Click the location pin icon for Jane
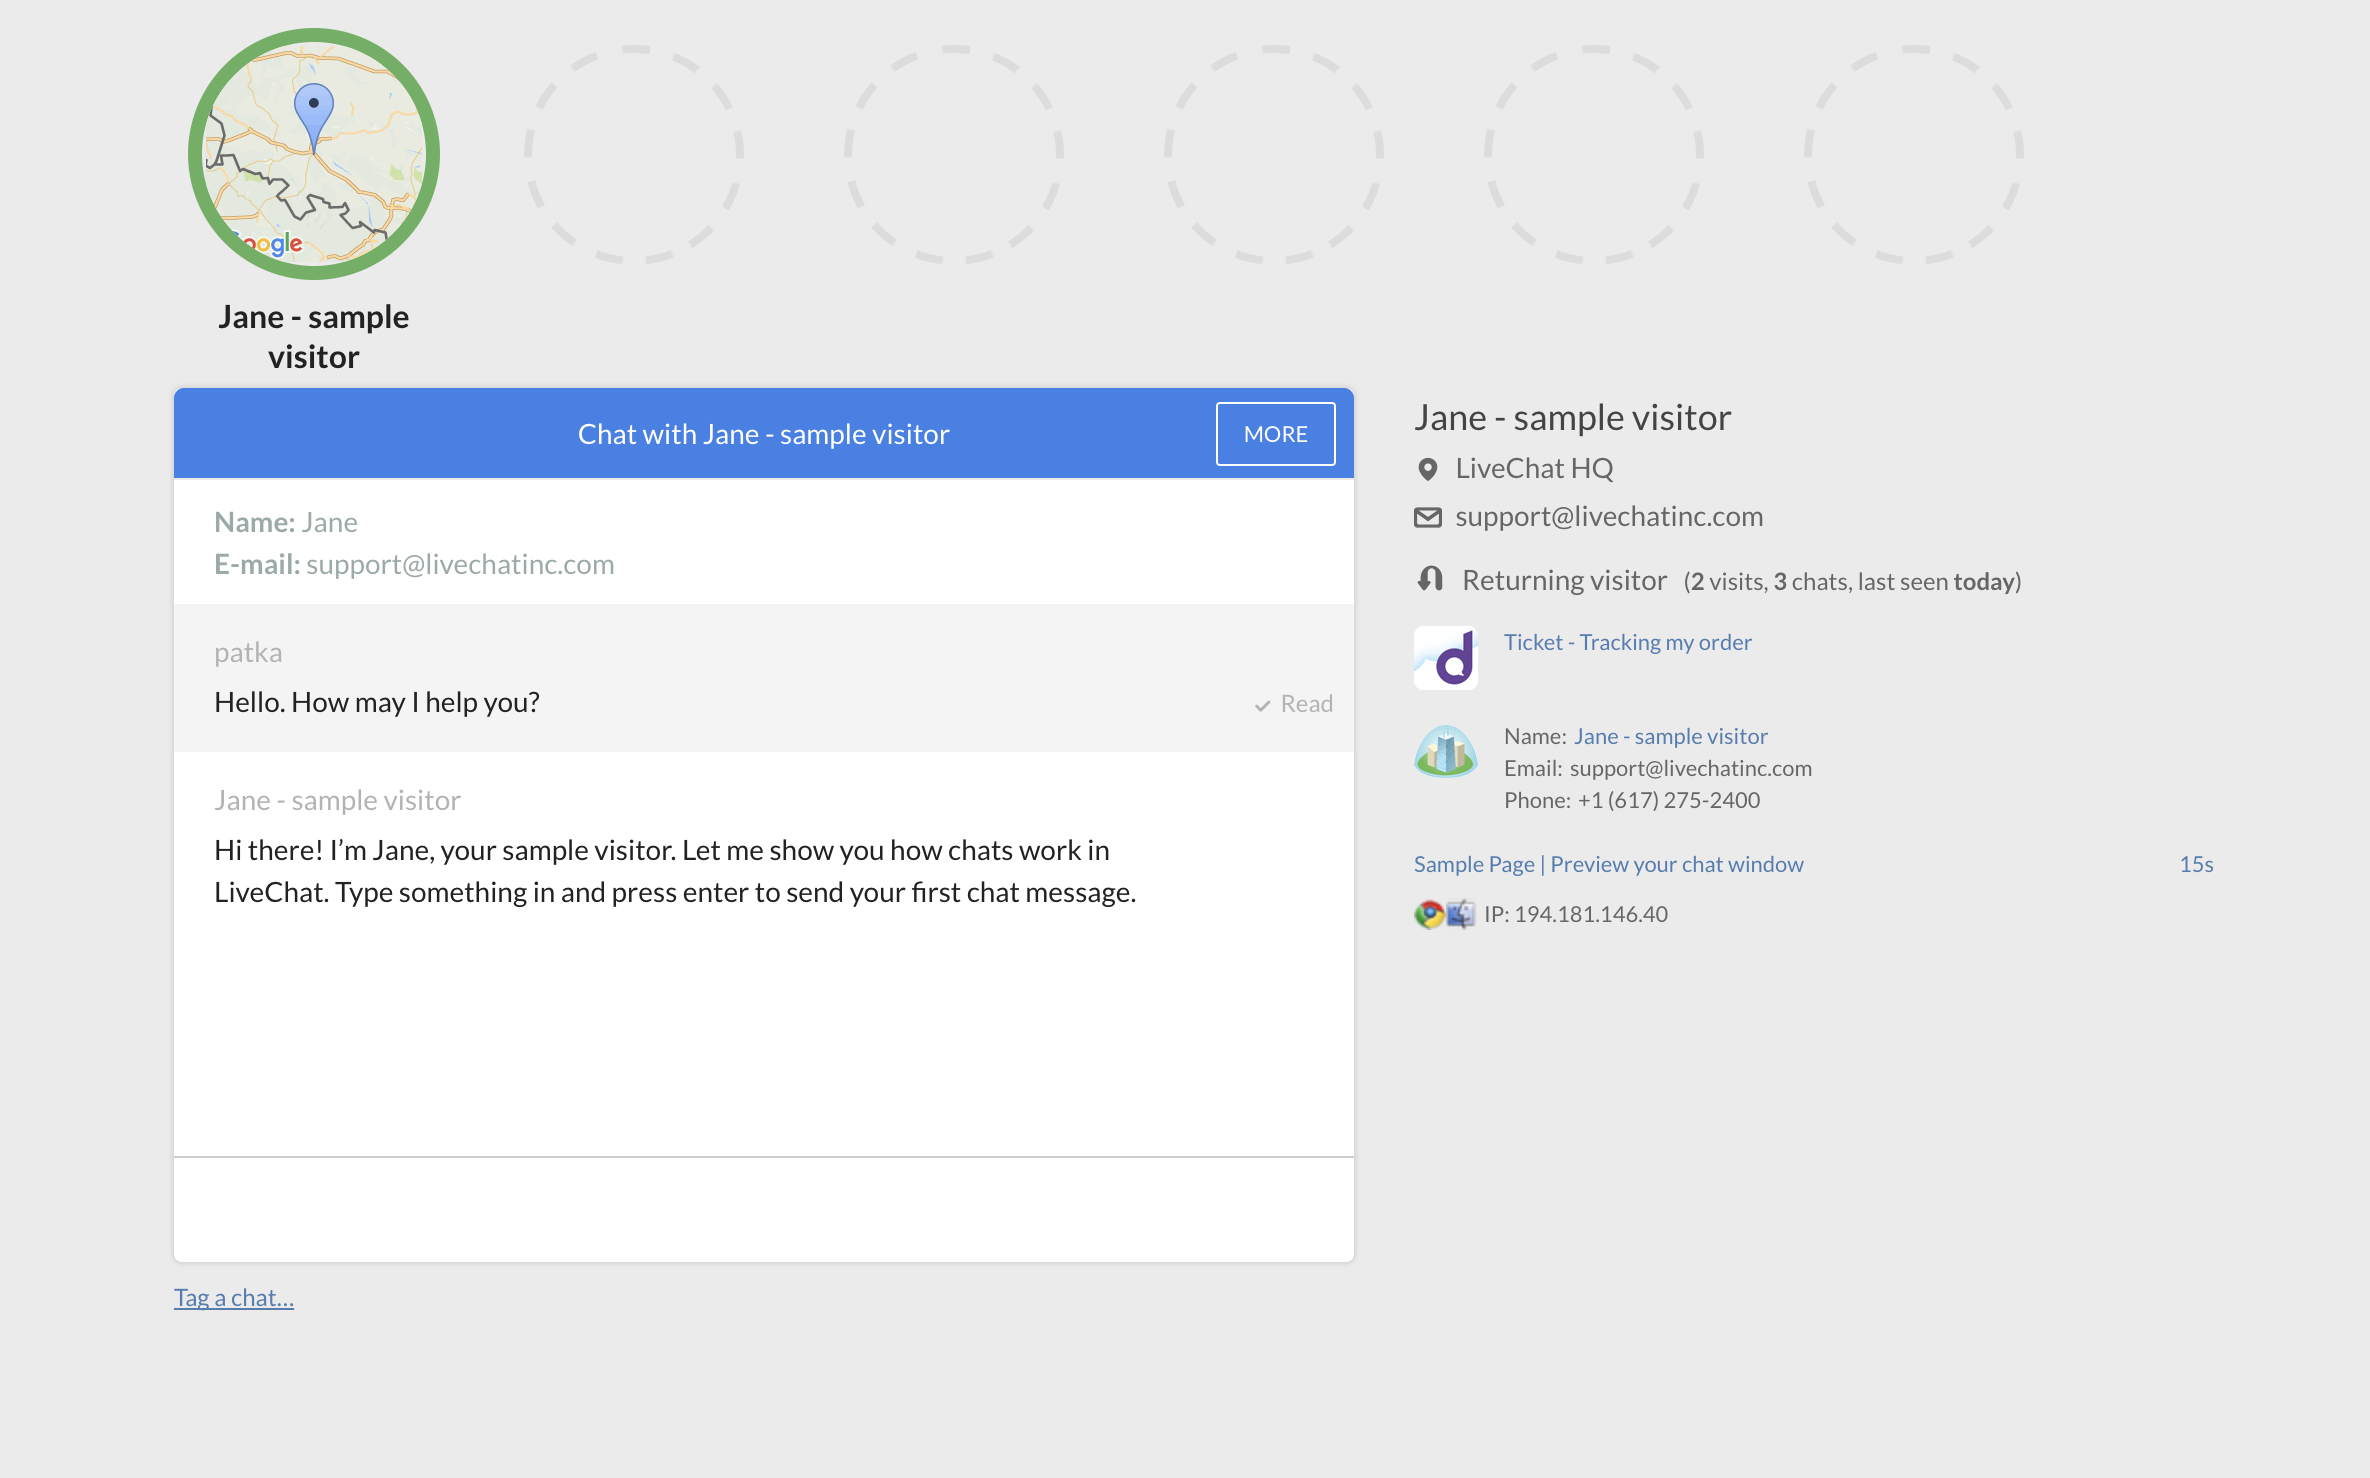Screen dimensions: 2370x1478 click(1427, 468)
